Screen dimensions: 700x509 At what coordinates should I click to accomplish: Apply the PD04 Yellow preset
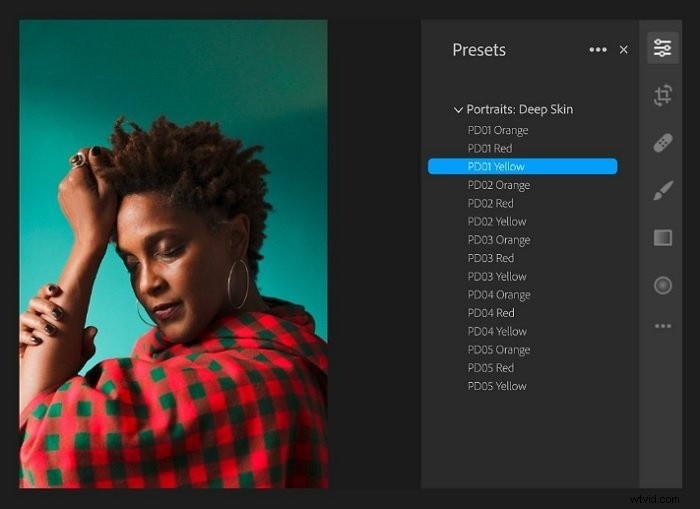[x=497, y=331]
